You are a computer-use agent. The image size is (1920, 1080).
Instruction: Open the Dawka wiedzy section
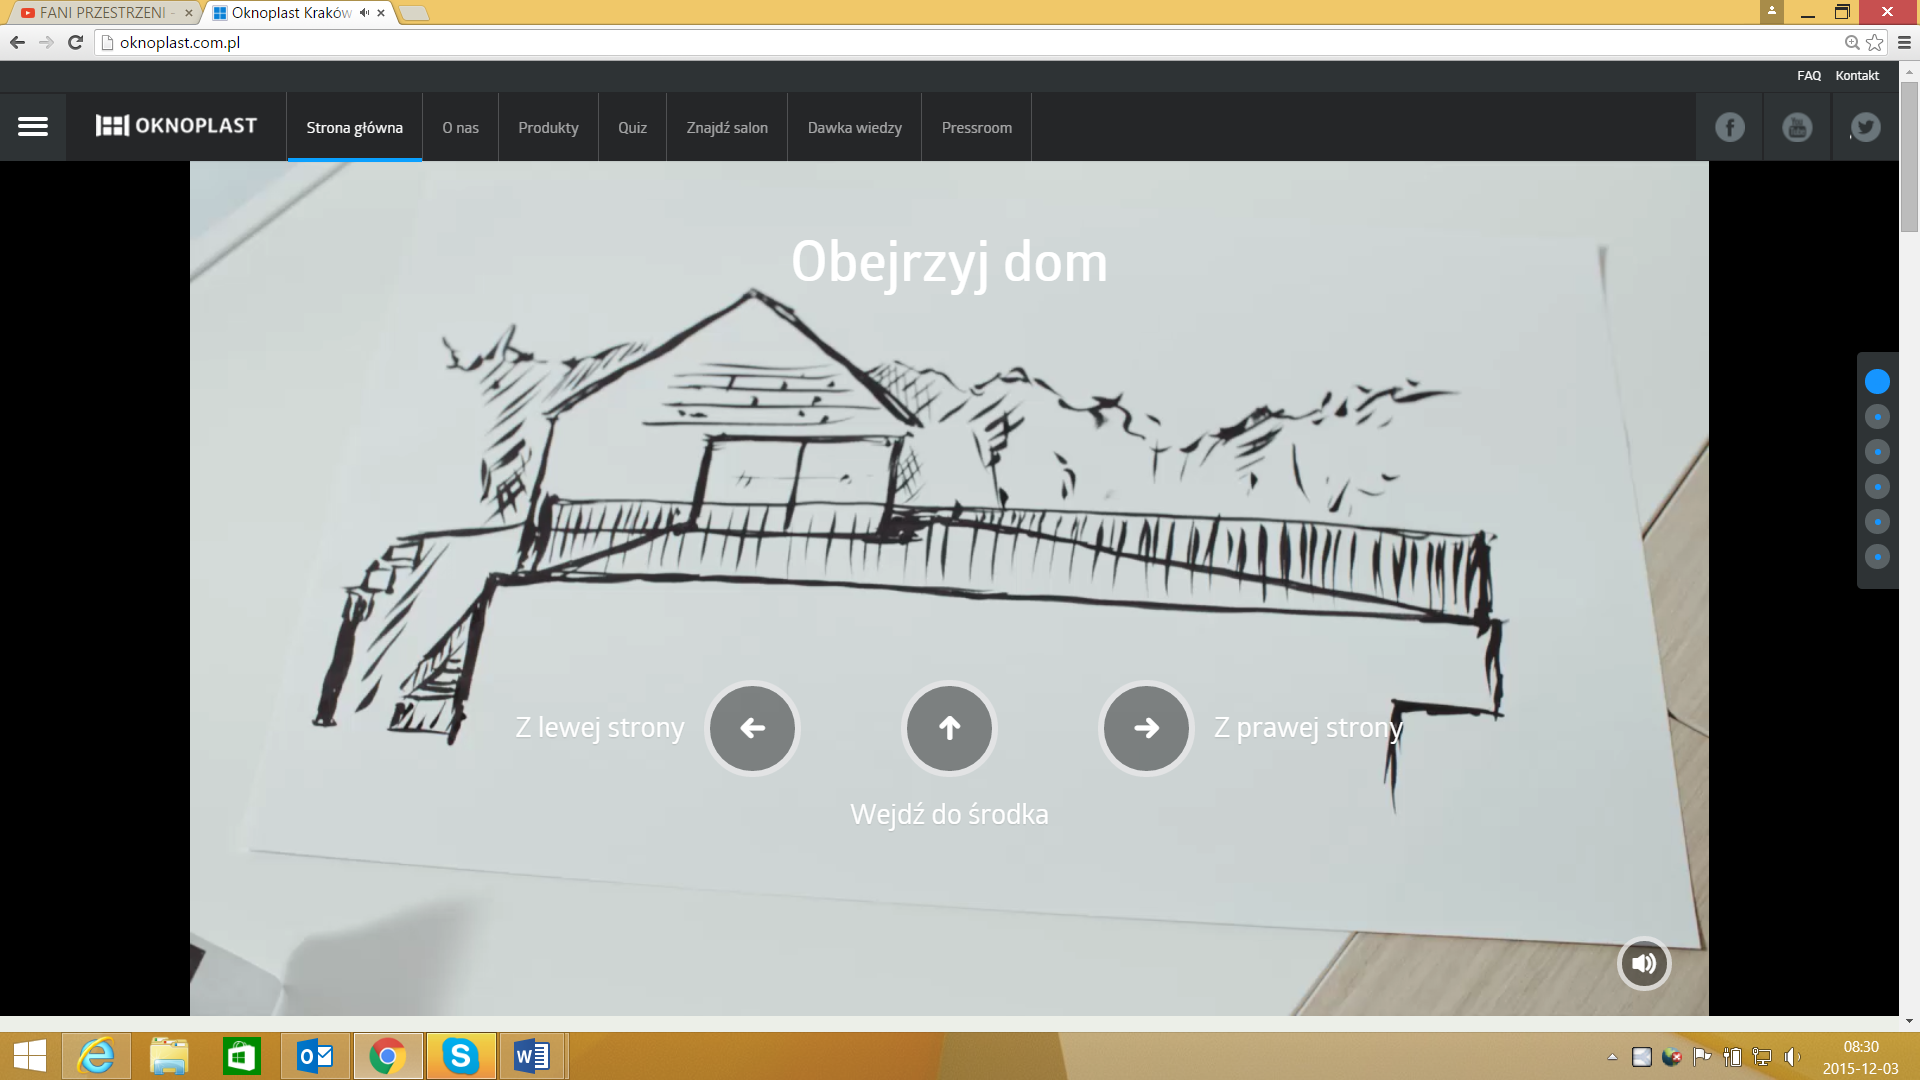(854, 127)
